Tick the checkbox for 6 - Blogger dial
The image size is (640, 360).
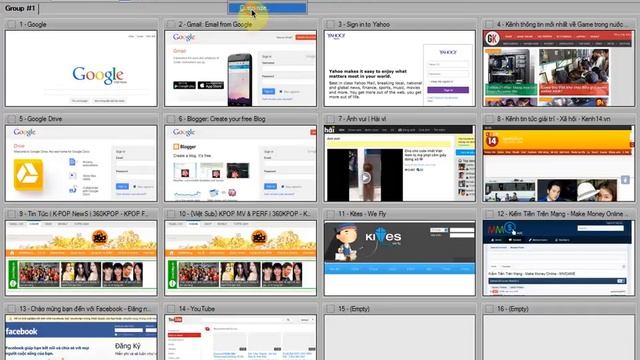click(x=171, y=119)
